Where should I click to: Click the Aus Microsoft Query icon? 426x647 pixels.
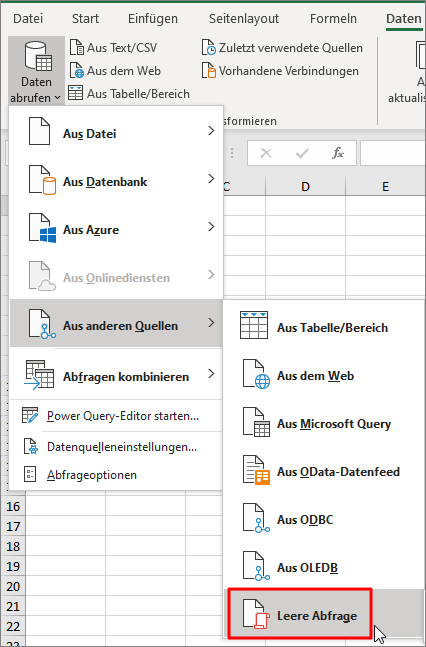(x=256, y=422)
